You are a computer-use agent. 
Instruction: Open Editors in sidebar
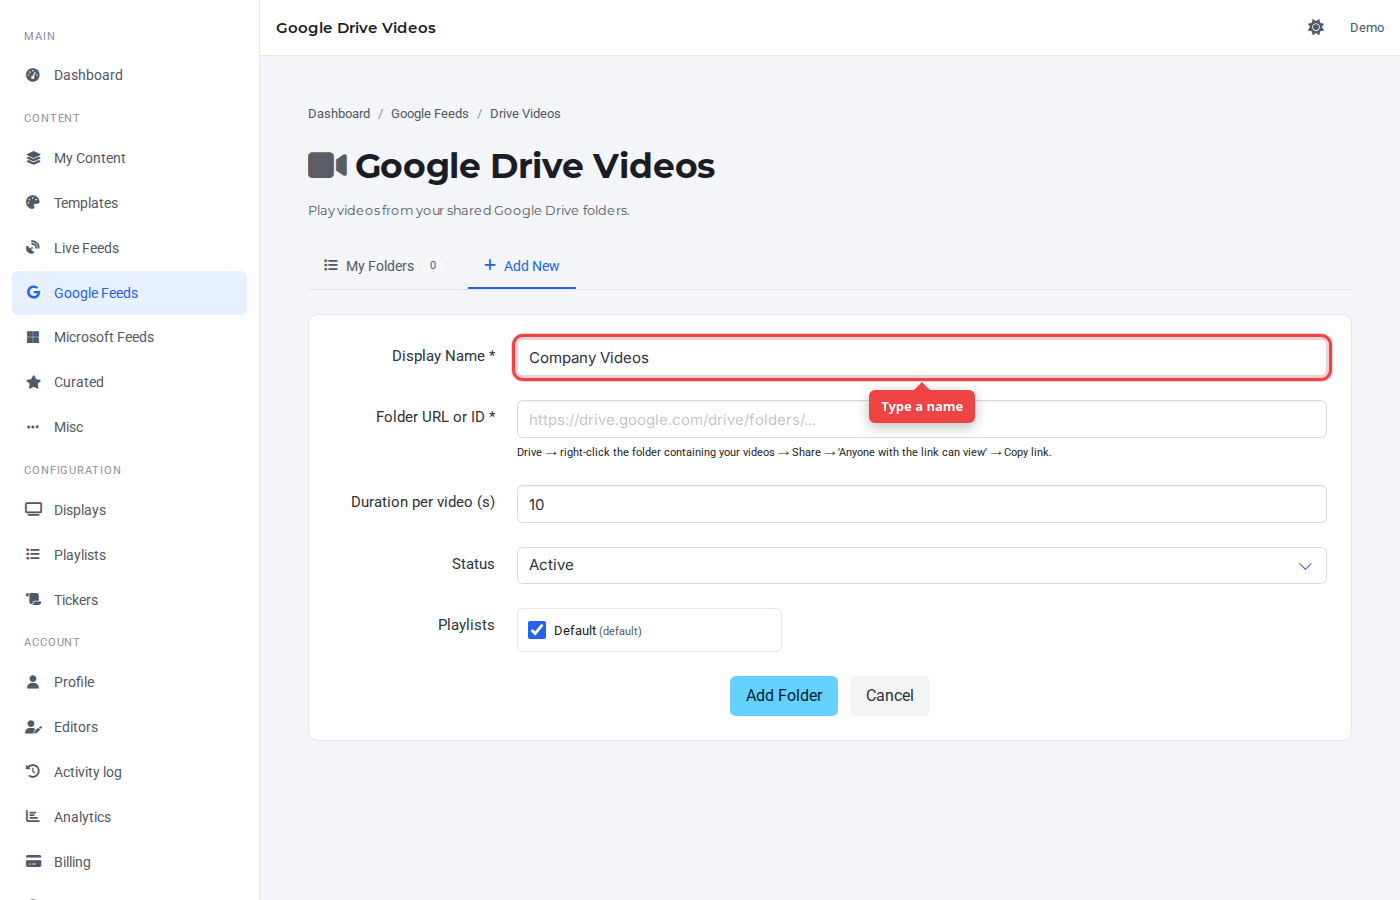(130, 727)
